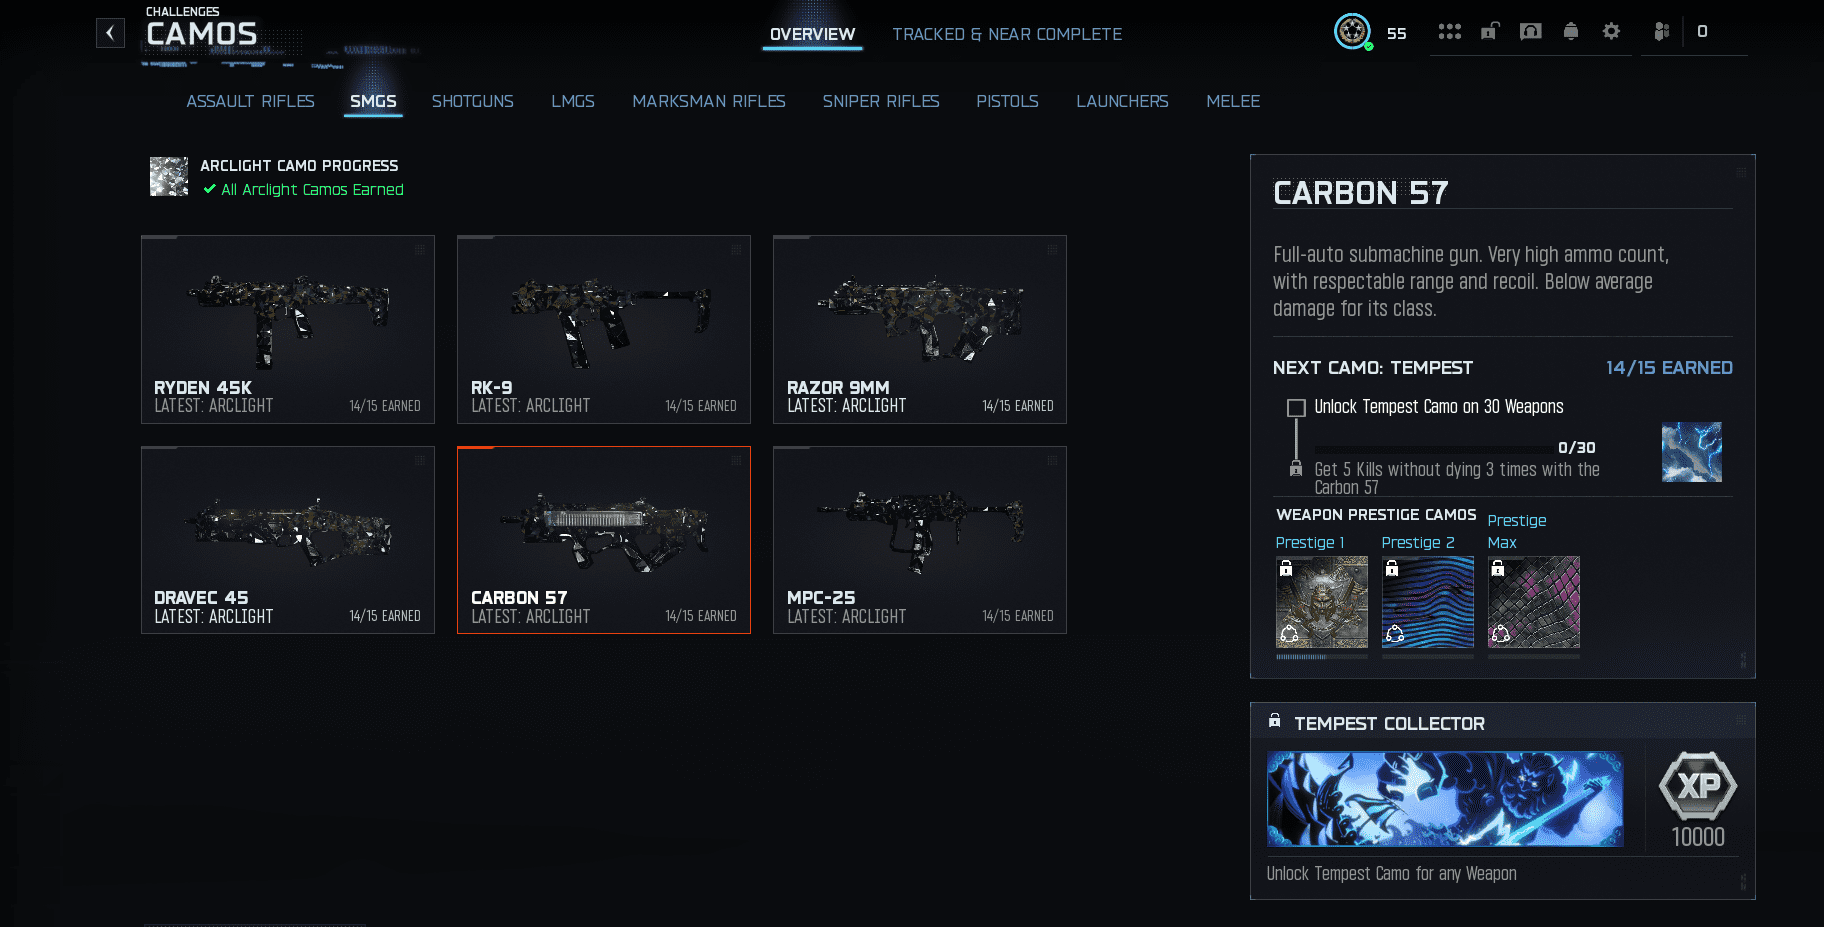Open the settings gear icon
The image size is (1824, 927).
click(x=1611, y=31)
